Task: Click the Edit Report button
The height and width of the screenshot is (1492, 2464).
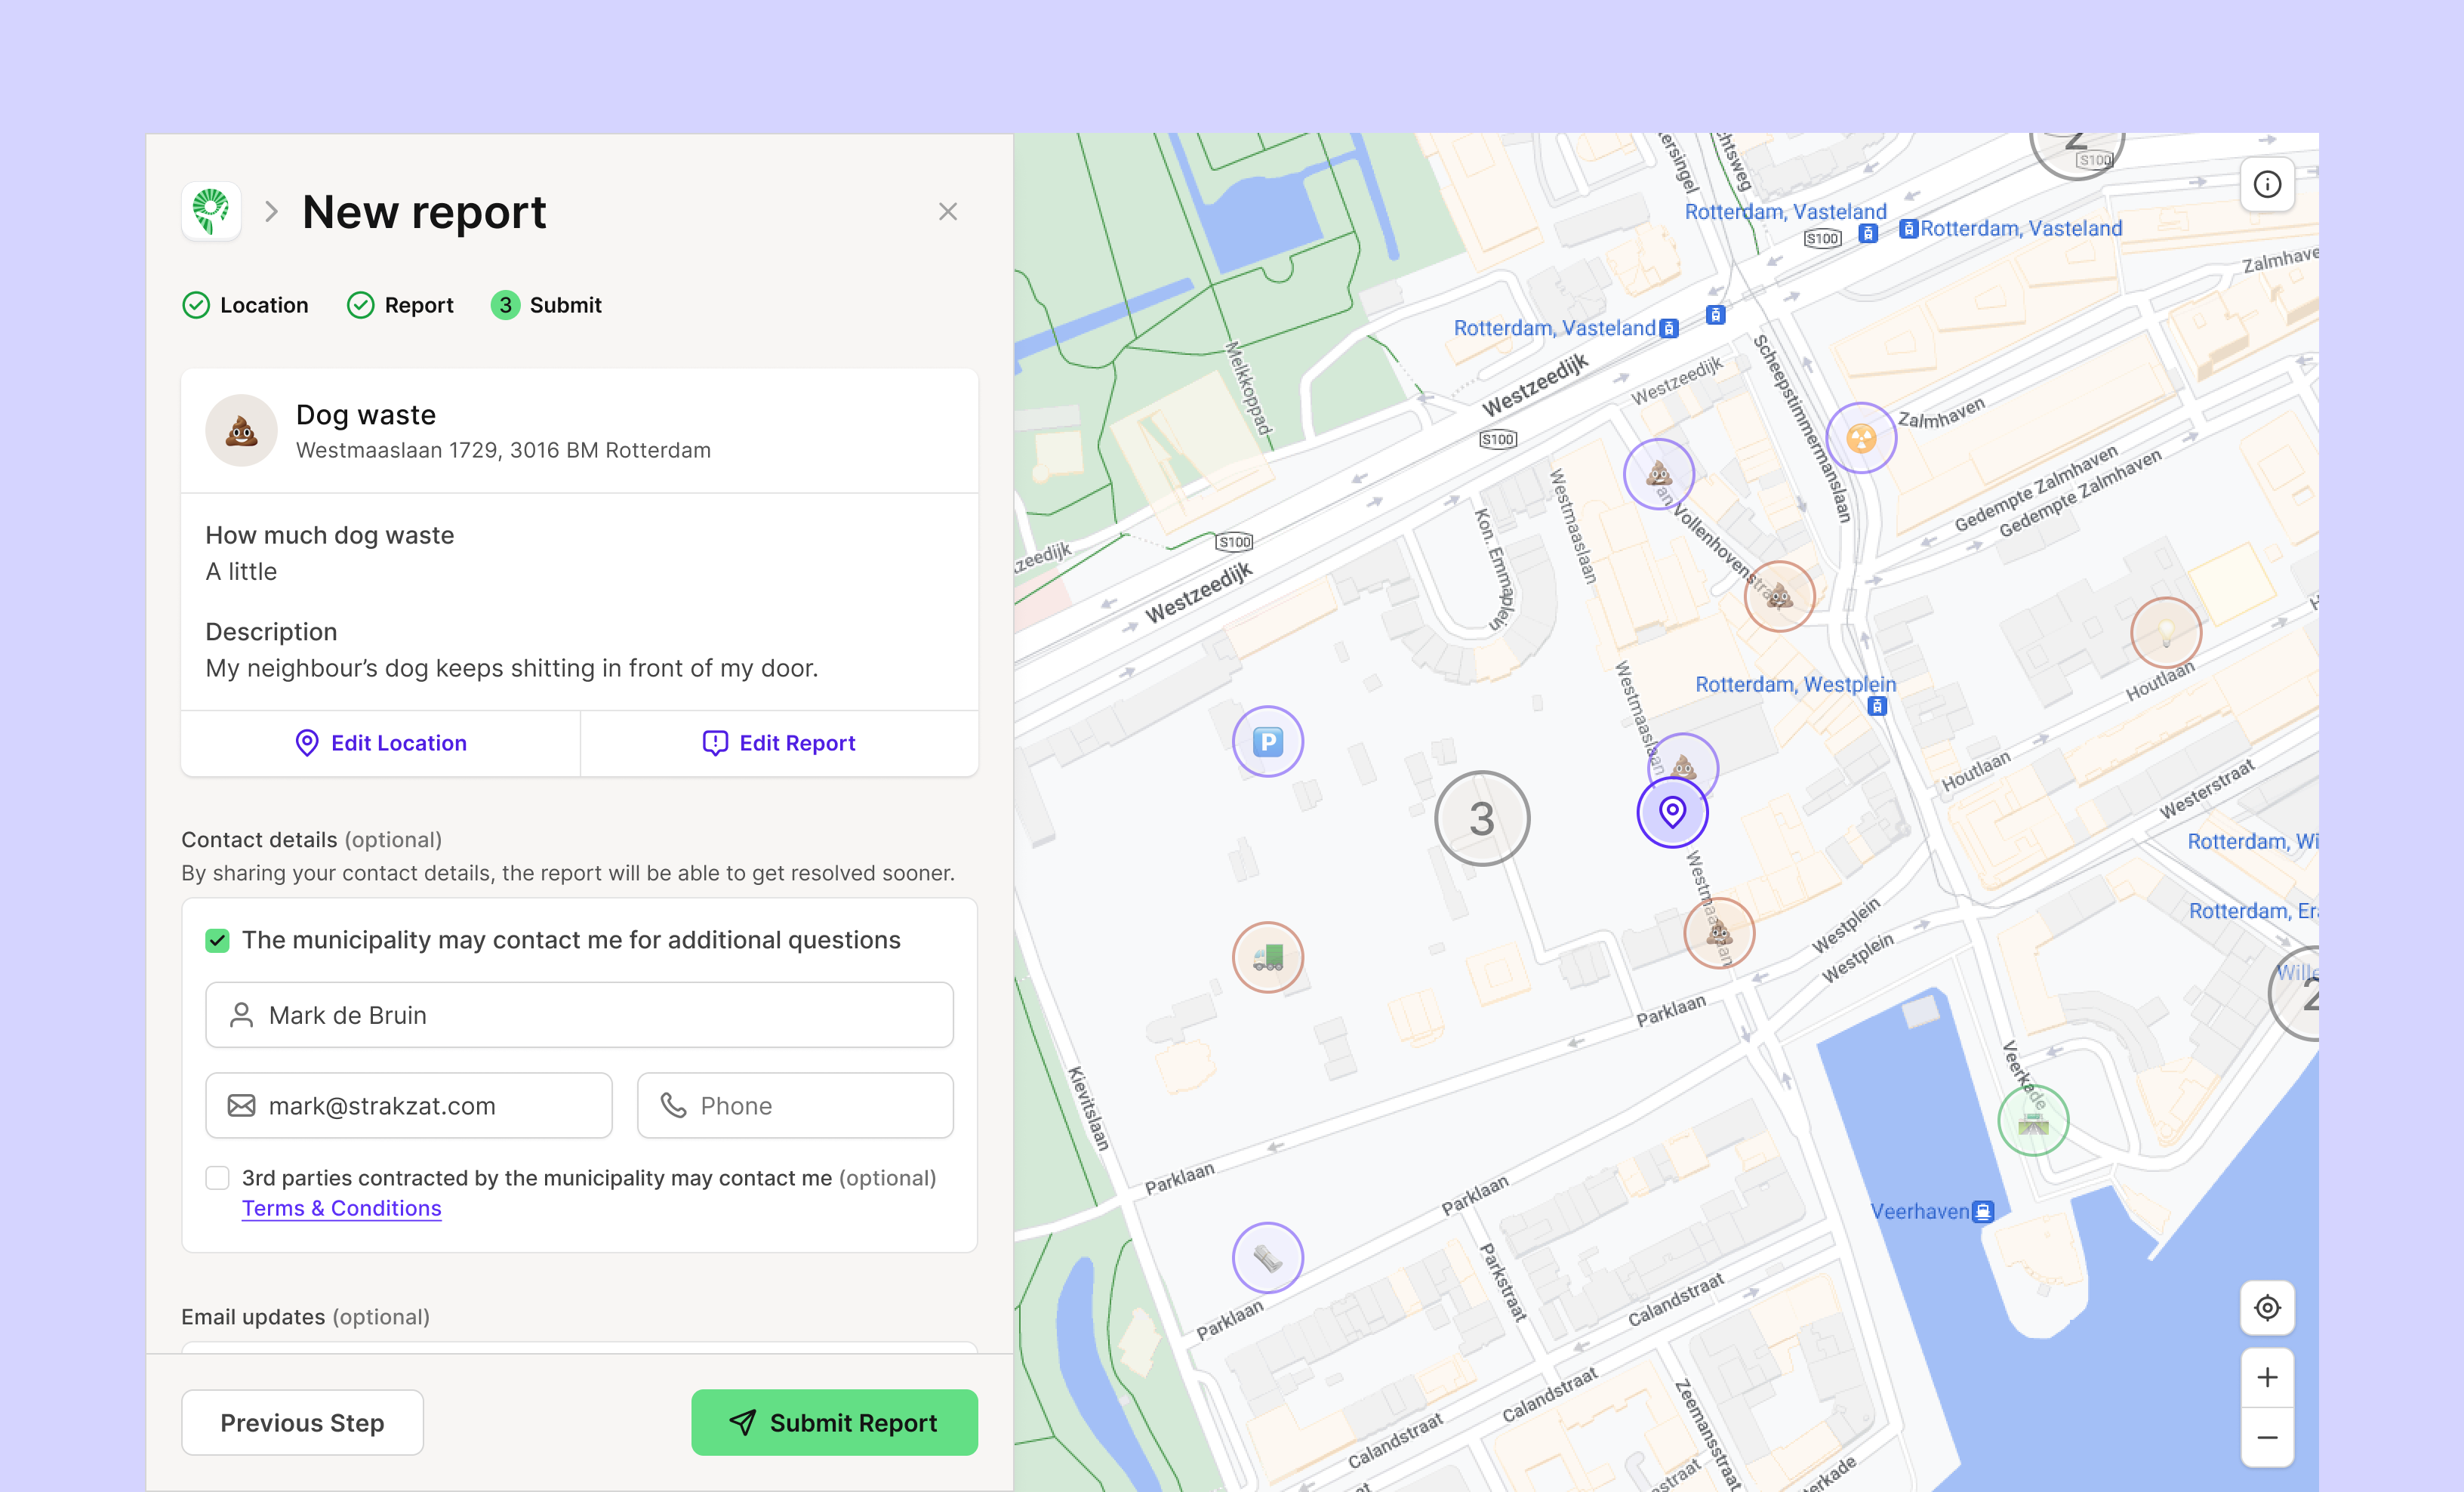Action: click(779, 743)
